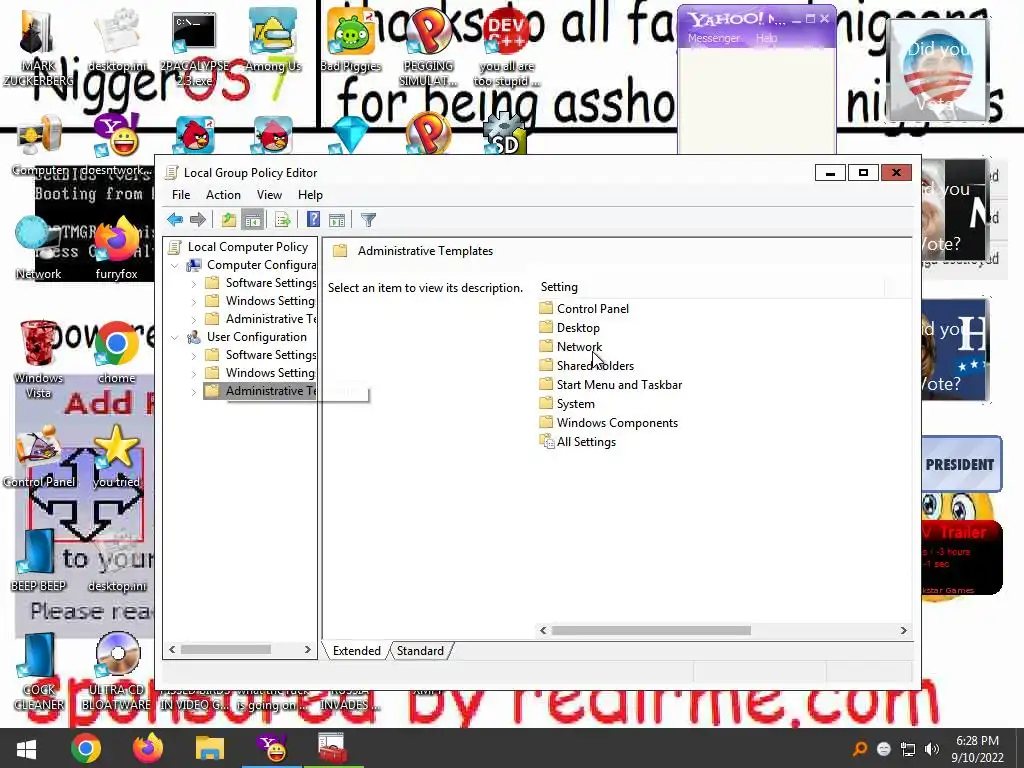The image size is (1024, 768).
Task: Click the Forward arrow toolbar icon
Action: coord(197,220)
